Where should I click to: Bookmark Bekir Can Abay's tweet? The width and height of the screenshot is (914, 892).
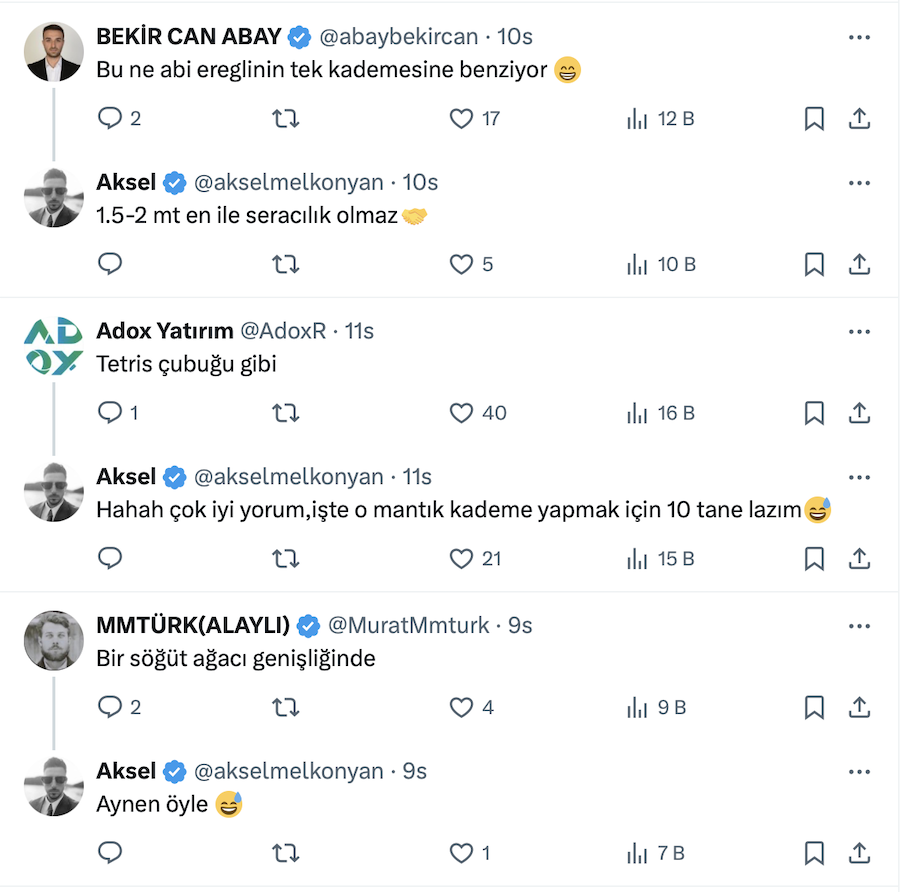[x=814, y=119]
